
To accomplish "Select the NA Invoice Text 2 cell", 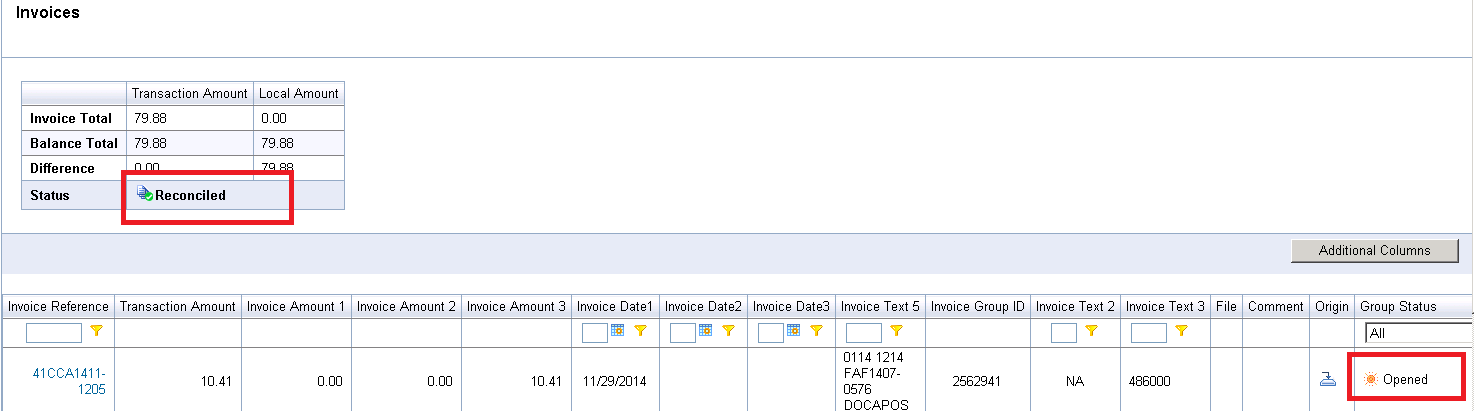I will [x=1075, y=381].
